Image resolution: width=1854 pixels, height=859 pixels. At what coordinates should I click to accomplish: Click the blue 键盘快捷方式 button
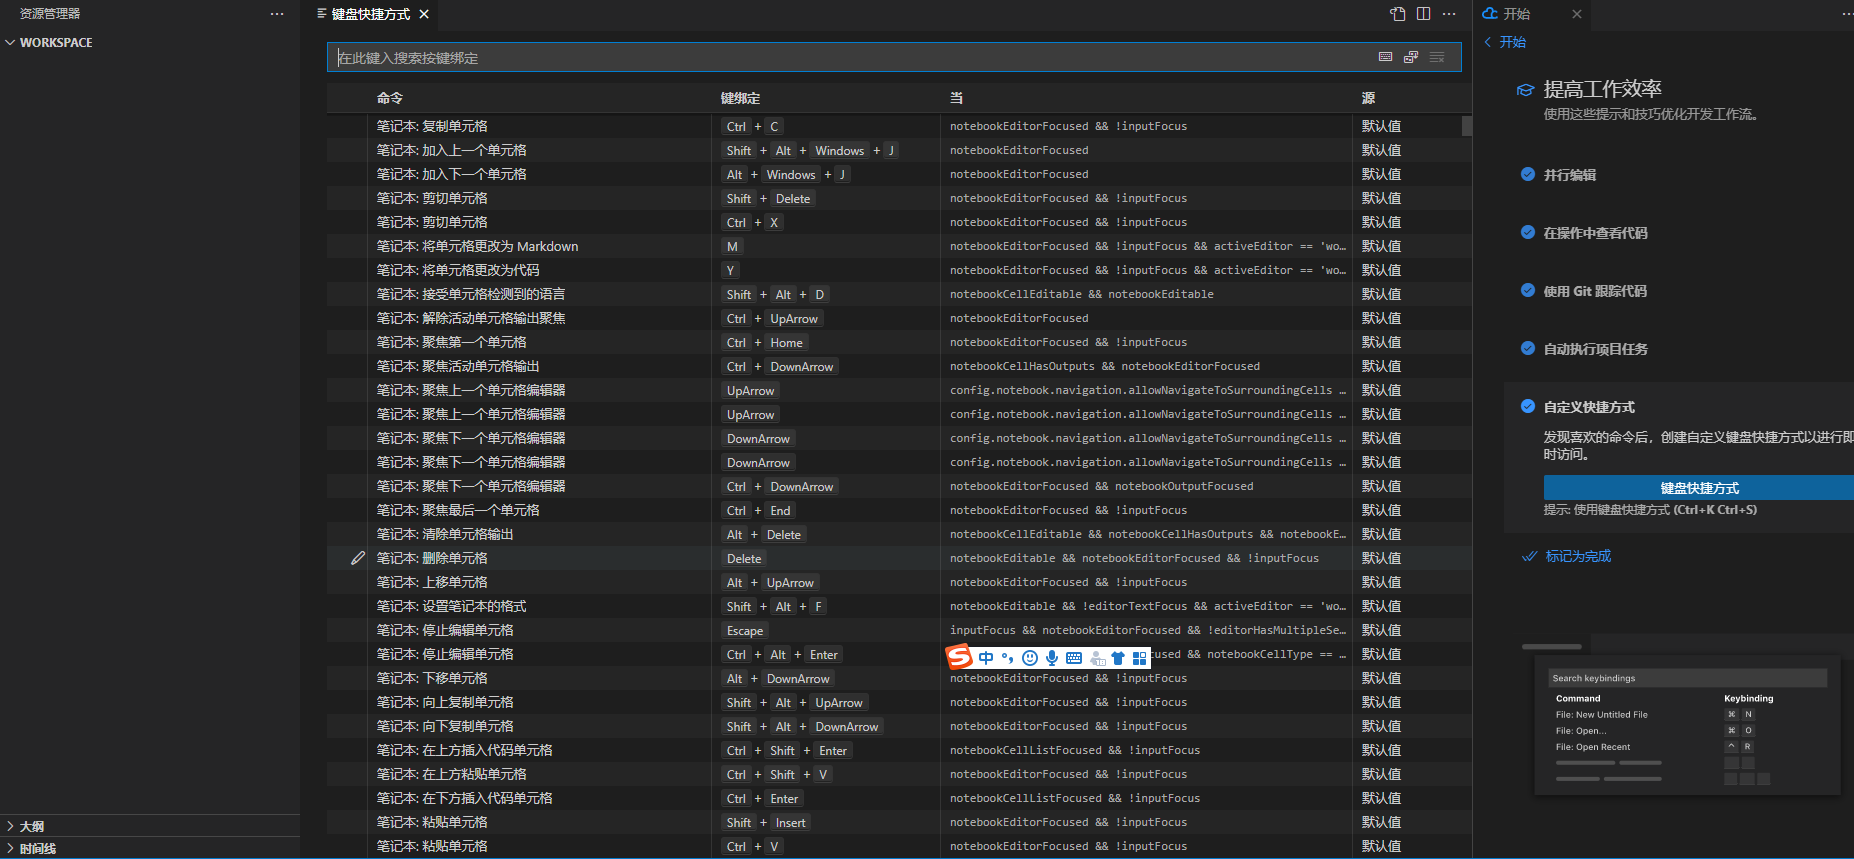click(1699, 488)
